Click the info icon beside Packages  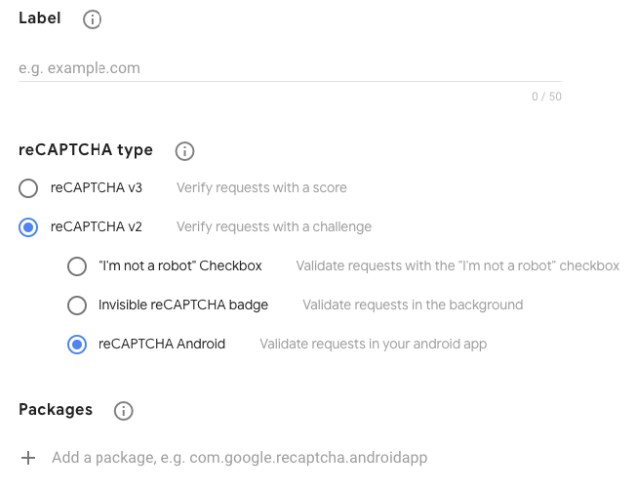tap(124, 410)
